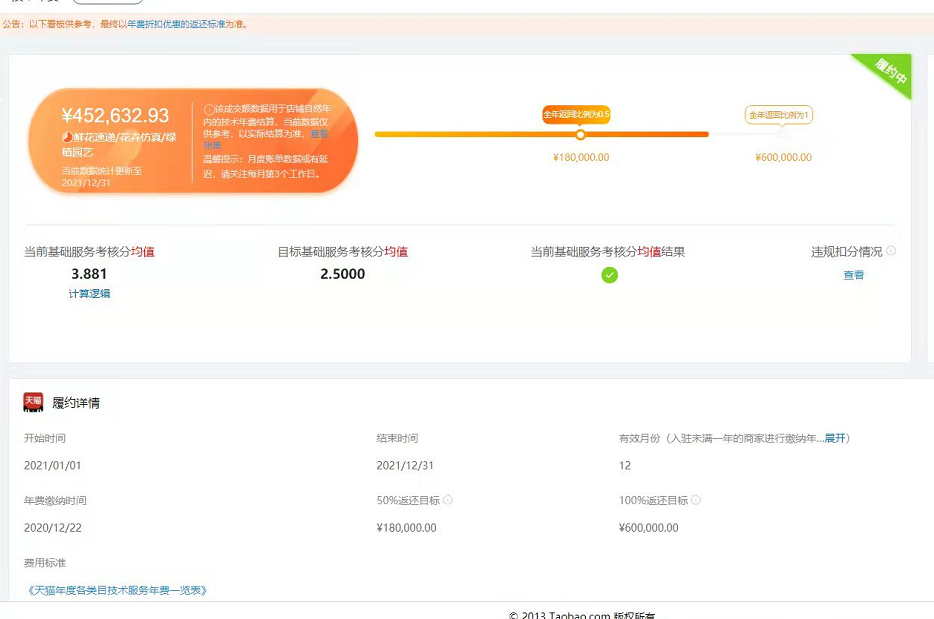The image size is (934, 619).
Task: Click the 公告 notice banner text
Action: point(124,24)
